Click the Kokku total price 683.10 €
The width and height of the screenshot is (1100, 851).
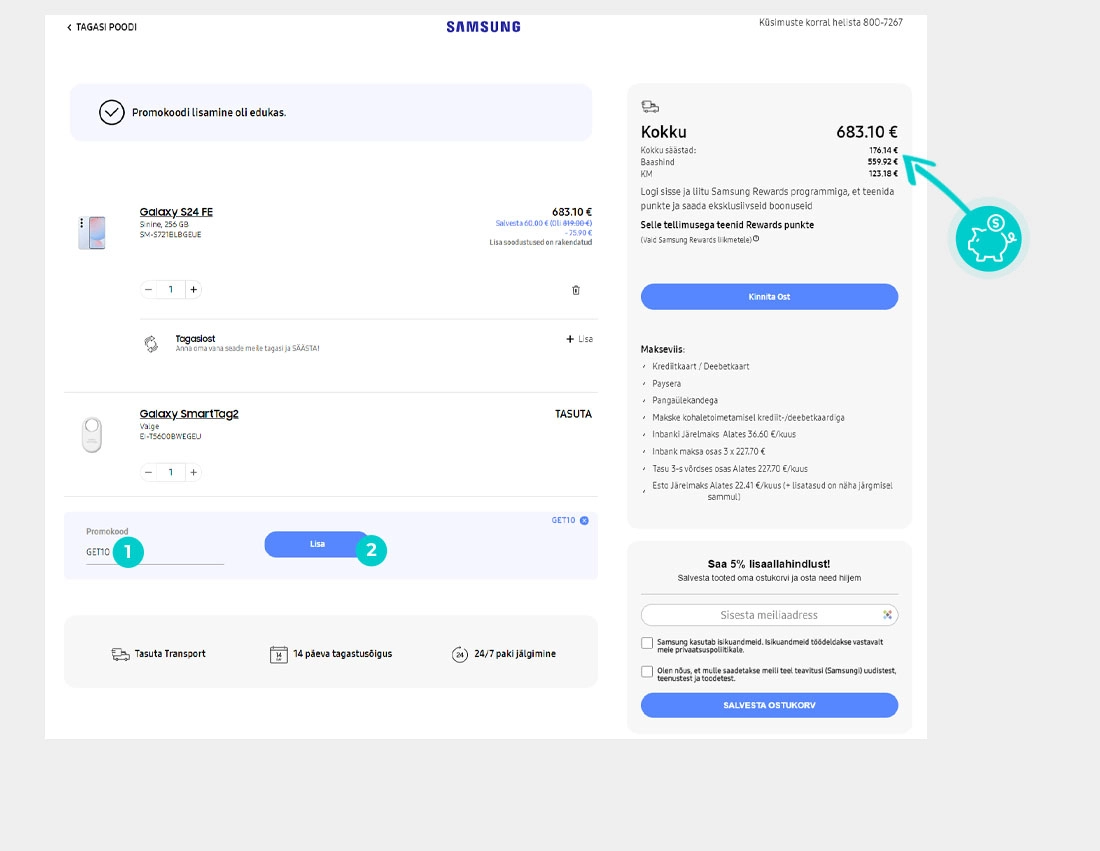866,132
